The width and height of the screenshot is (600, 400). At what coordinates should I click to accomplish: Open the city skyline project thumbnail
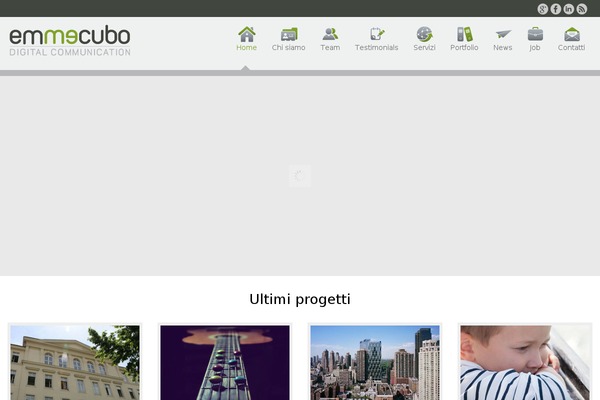pyautogui.click(x=375, y=362)
